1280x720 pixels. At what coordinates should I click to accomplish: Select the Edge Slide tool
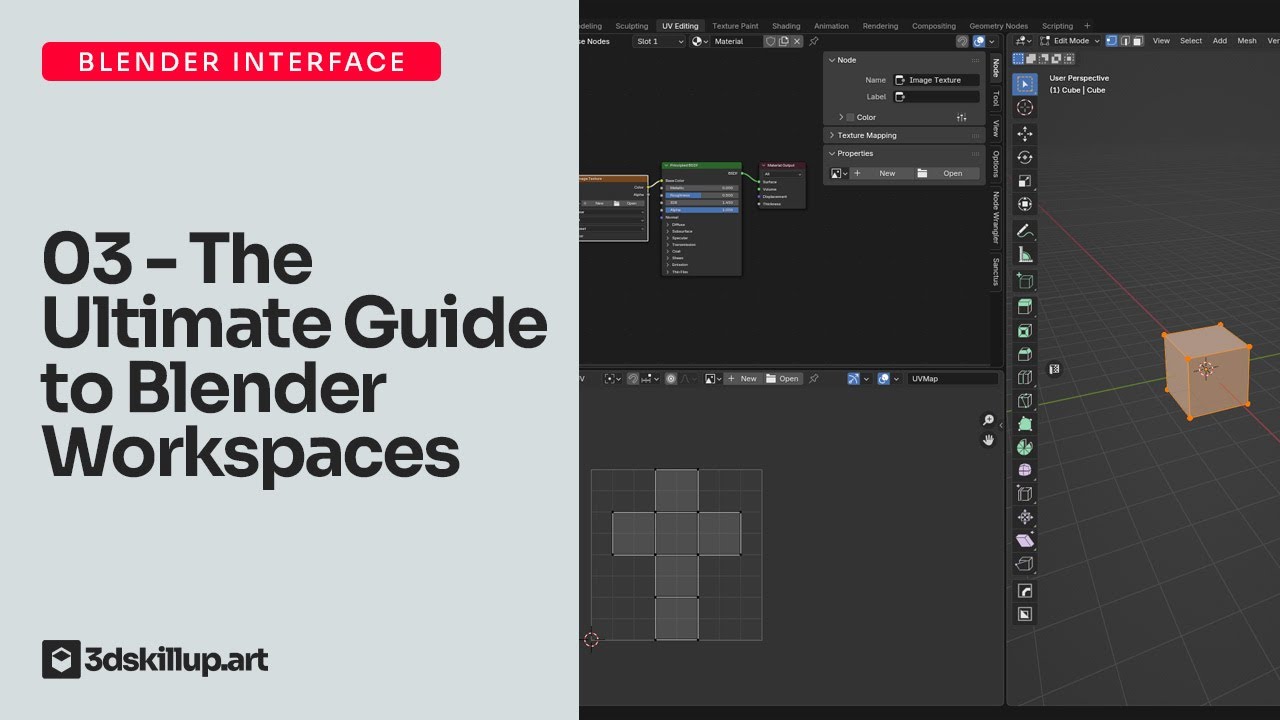(x=1024, y=494)
